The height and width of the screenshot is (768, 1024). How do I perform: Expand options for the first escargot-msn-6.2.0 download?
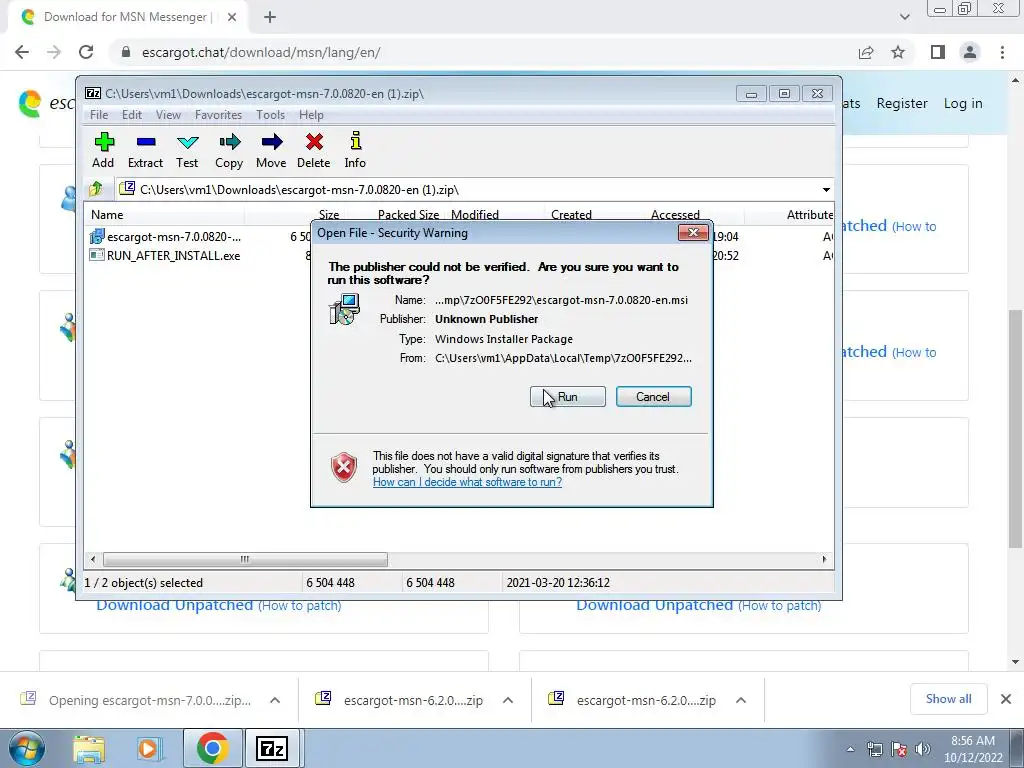pyautogui.click(x=507, y=700)
